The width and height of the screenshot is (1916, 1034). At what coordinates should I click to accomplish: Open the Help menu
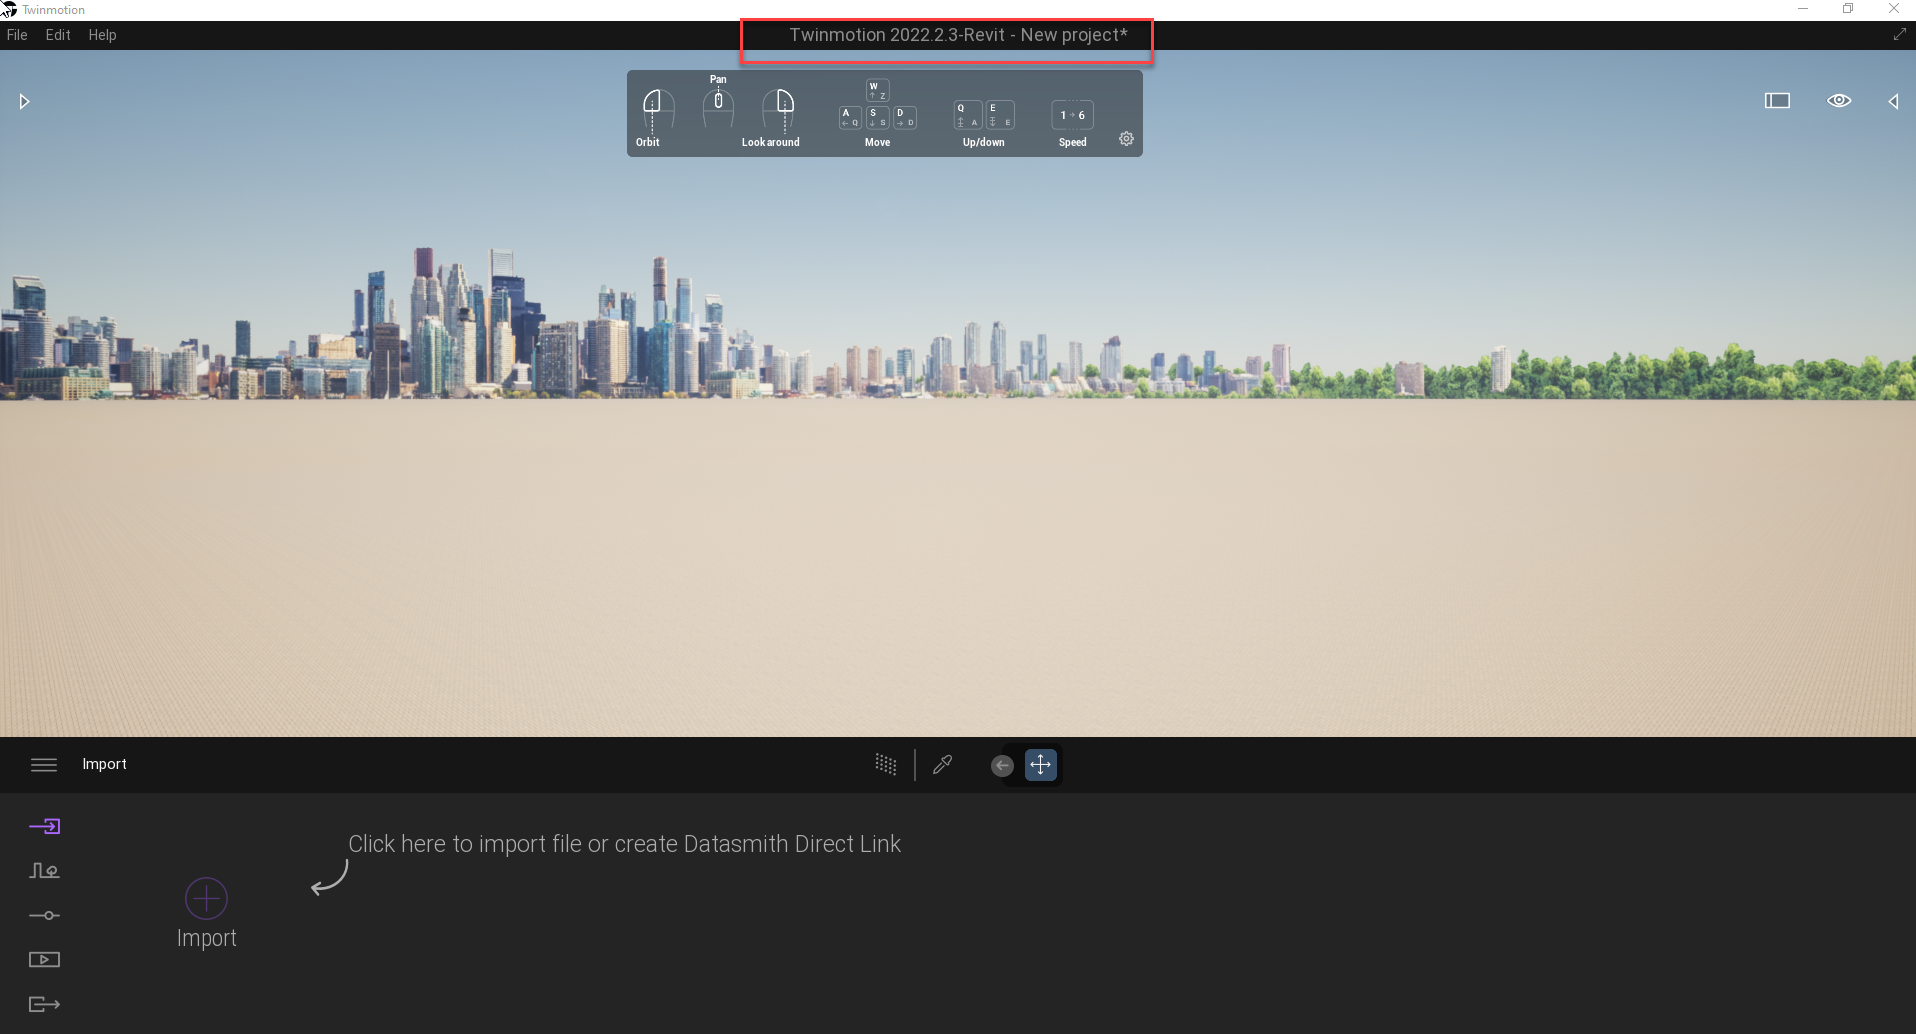pyautogui.click(x=102, y=35)
